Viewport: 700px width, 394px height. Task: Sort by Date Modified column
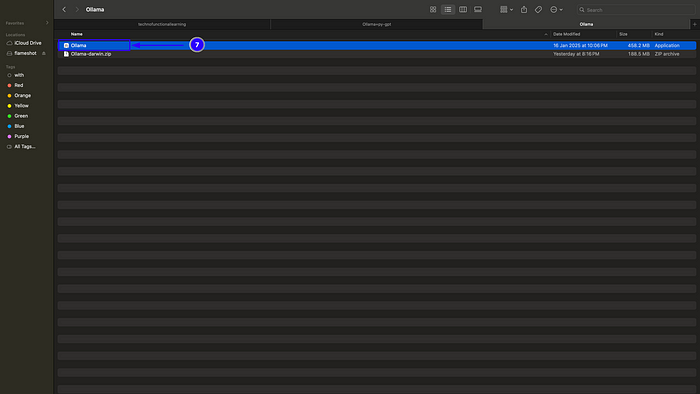coord(567,34)
